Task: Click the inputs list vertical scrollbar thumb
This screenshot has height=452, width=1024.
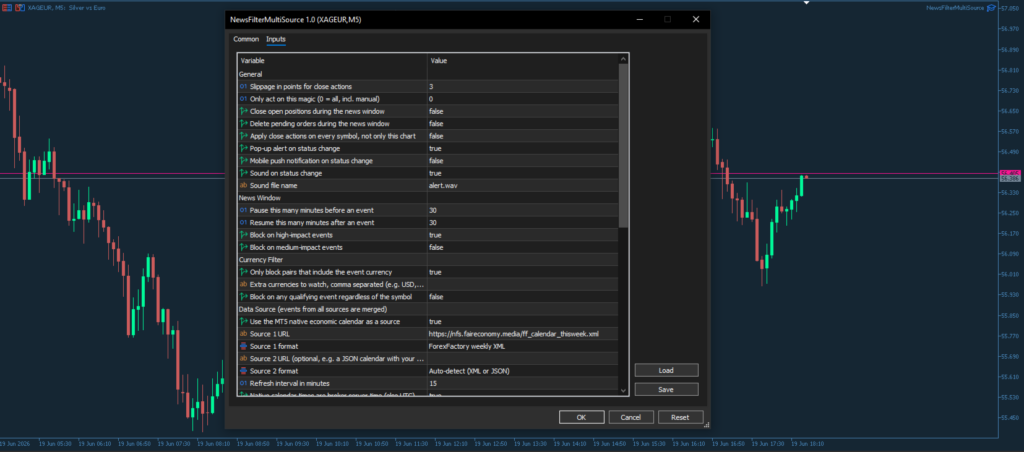Action: click(623, 145)
